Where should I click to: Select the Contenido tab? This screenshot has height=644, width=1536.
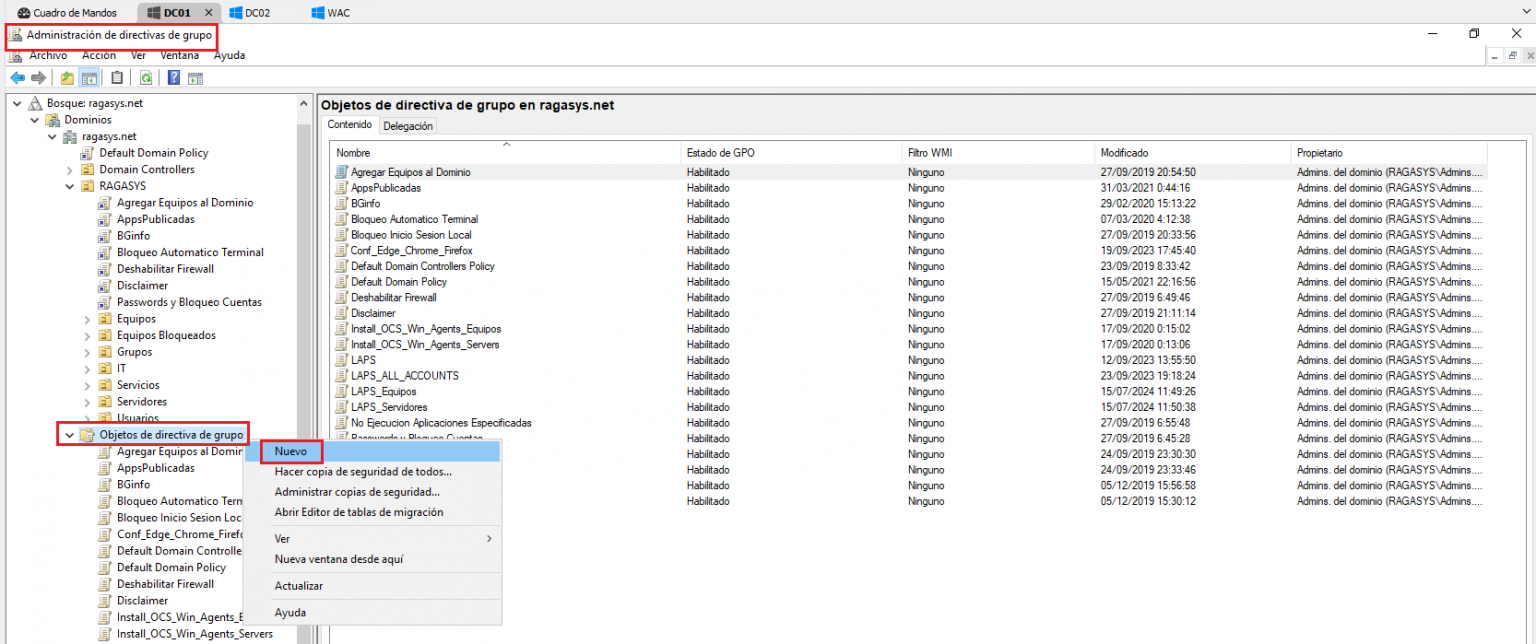coord(350,125)
